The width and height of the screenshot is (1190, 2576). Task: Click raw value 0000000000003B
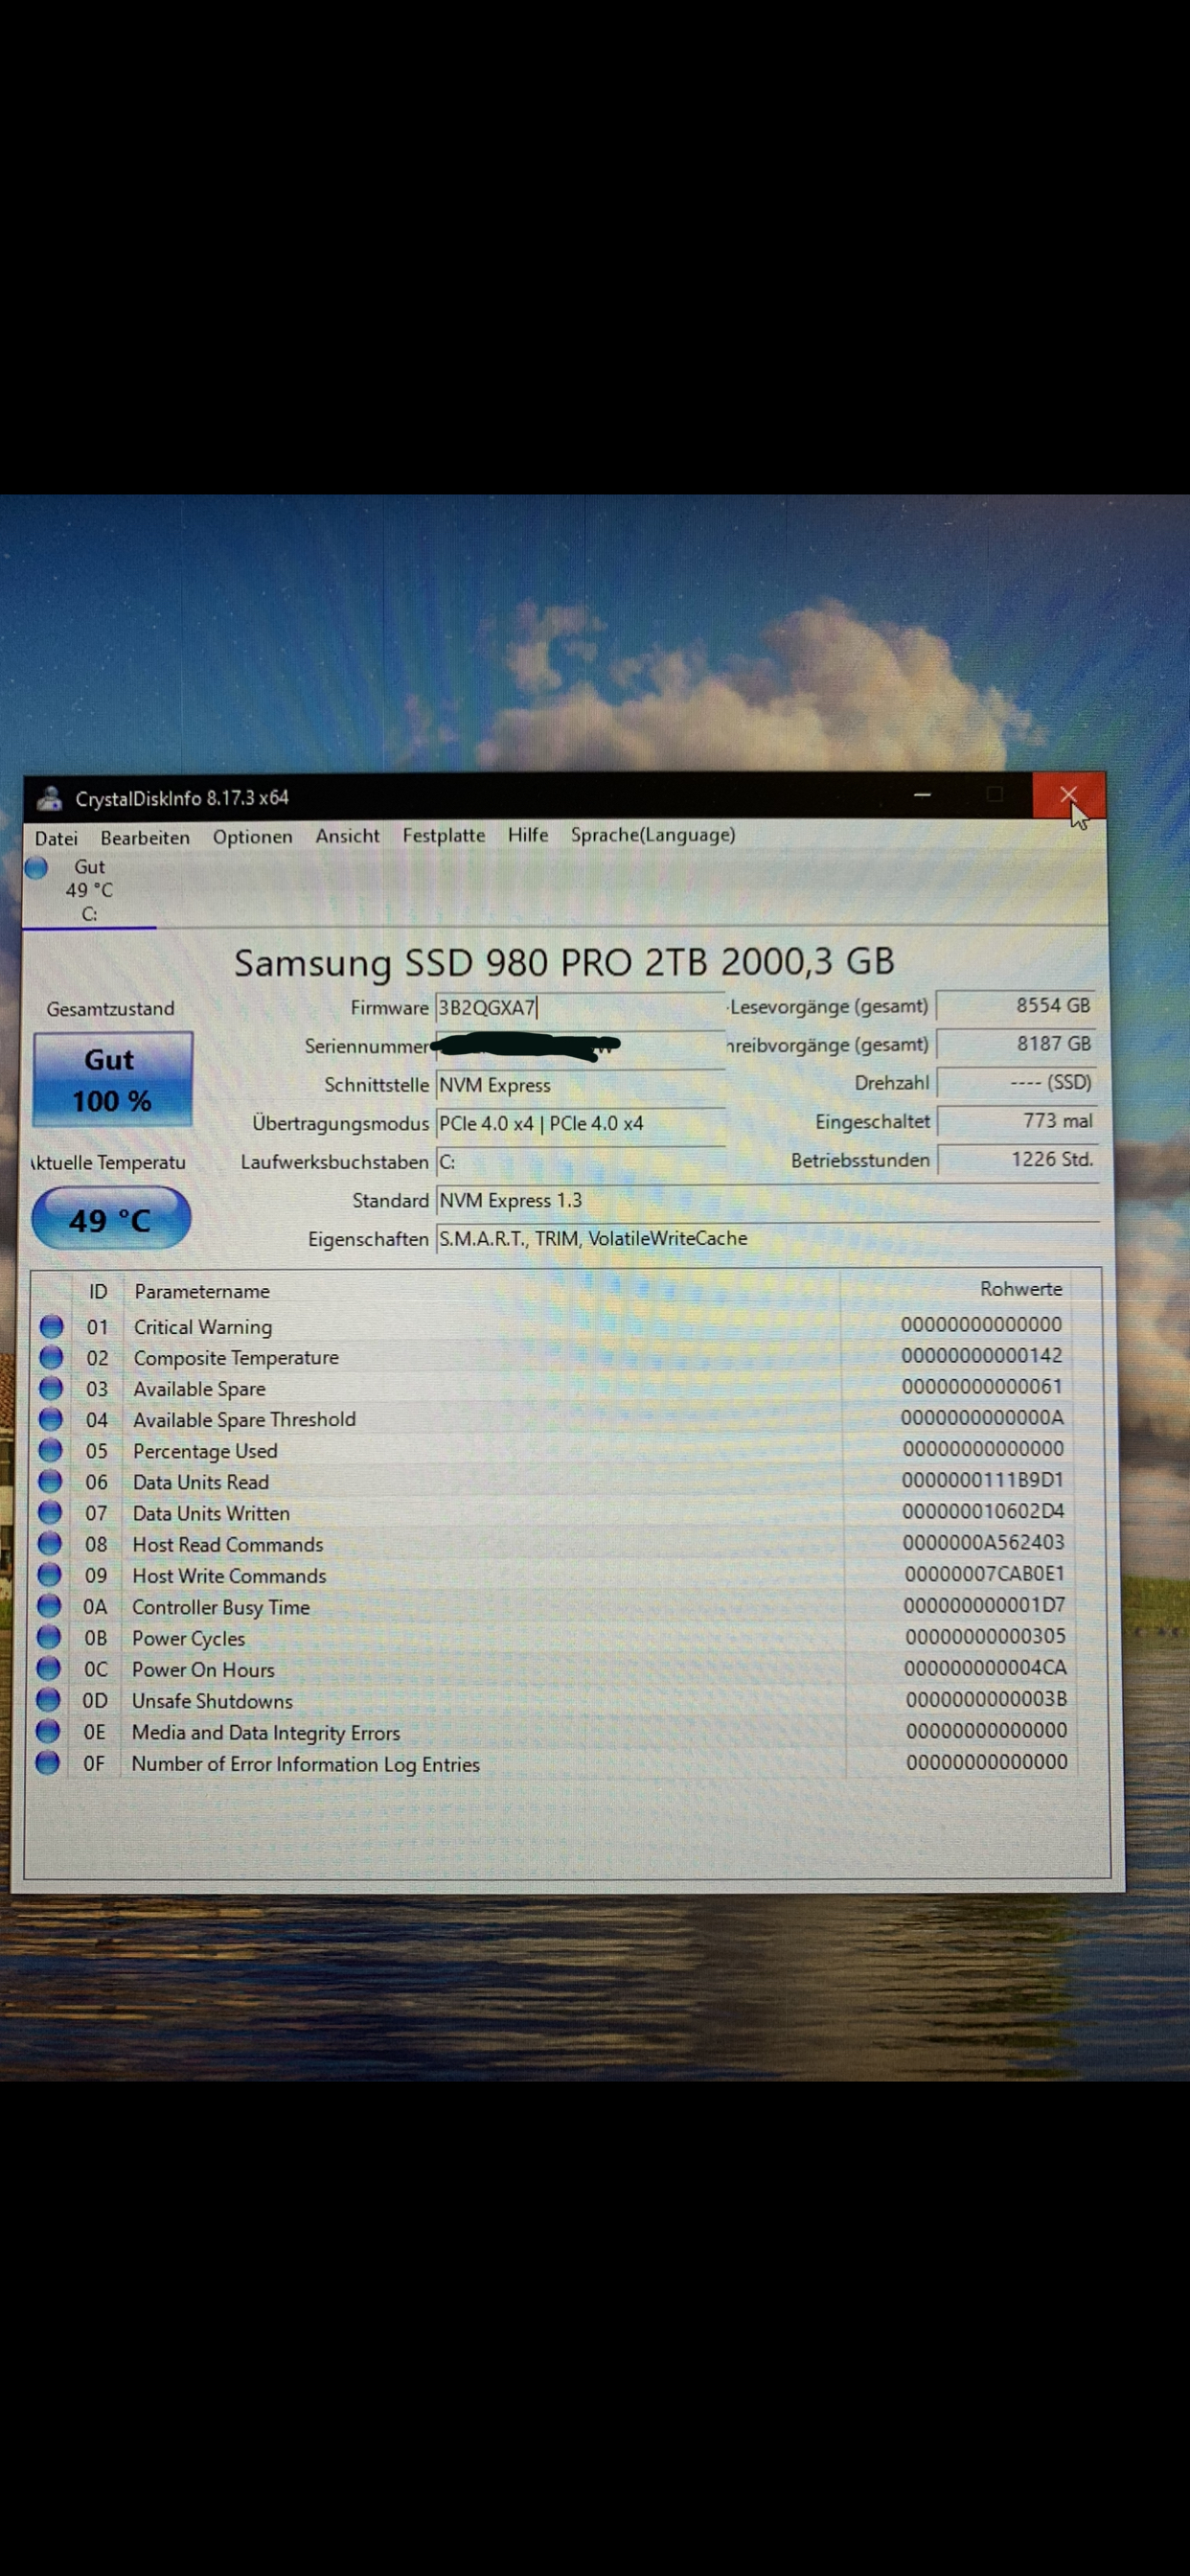click(x=986, y=1699)
